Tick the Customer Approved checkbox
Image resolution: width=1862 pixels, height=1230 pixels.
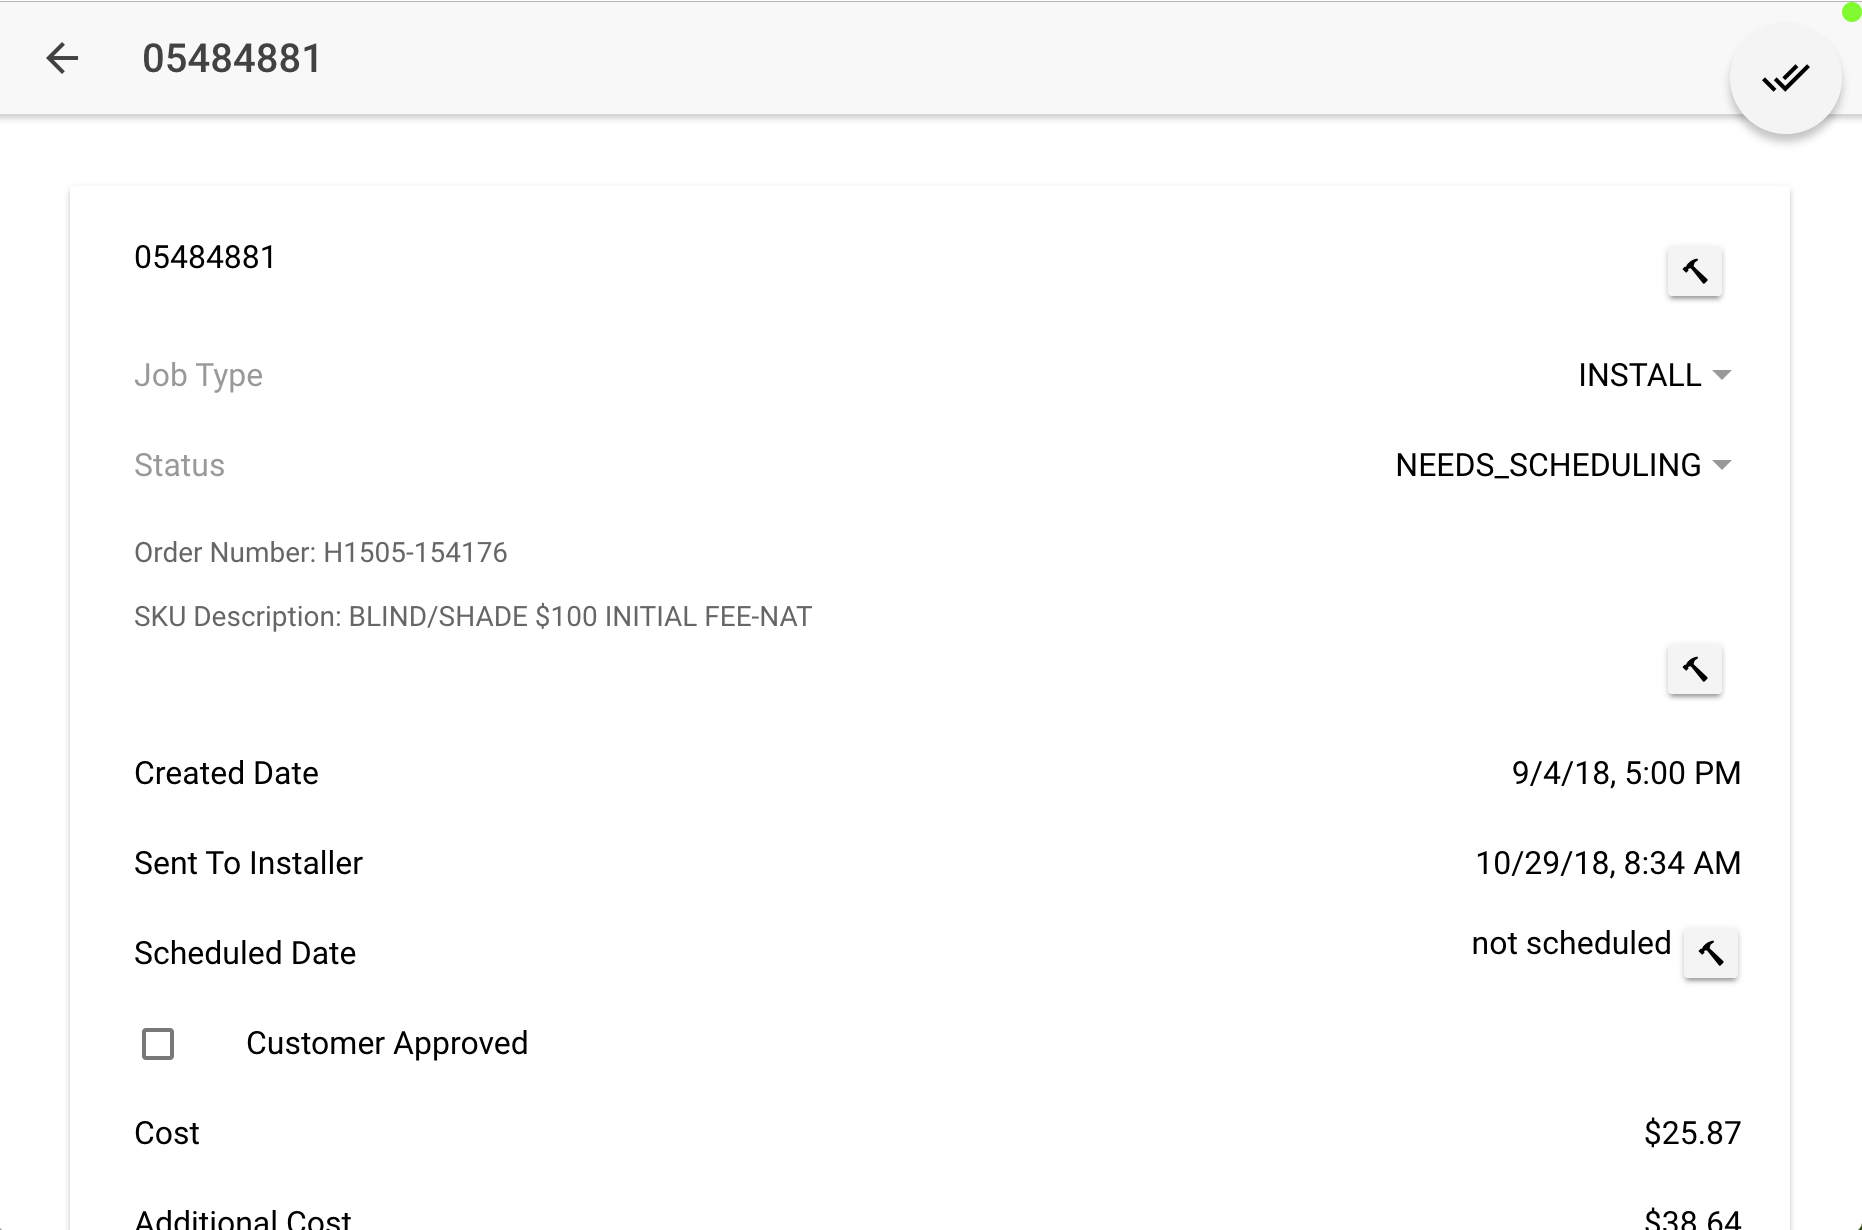click(158, 1043)
